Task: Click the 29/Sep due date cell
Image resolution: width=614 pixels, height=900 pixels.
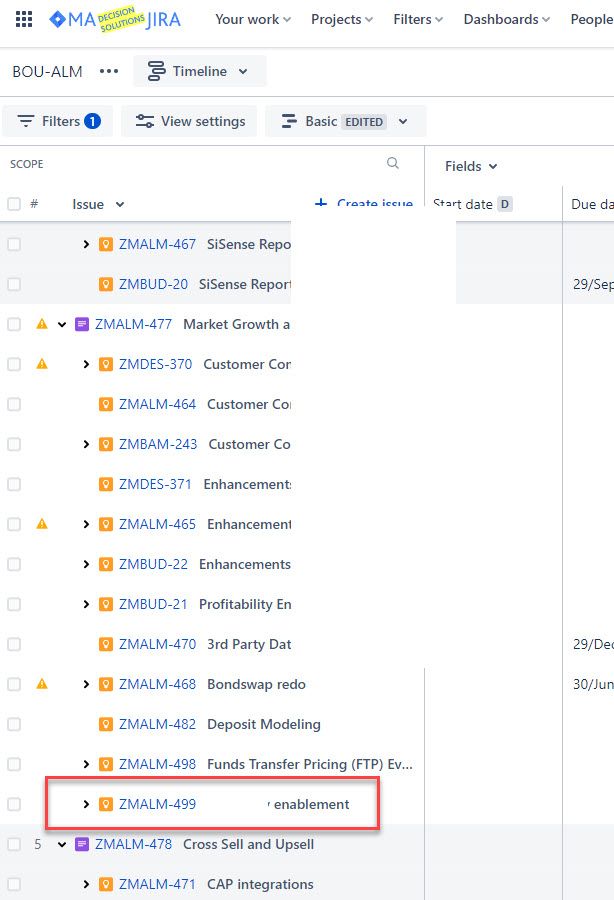Action: (593, 284)
